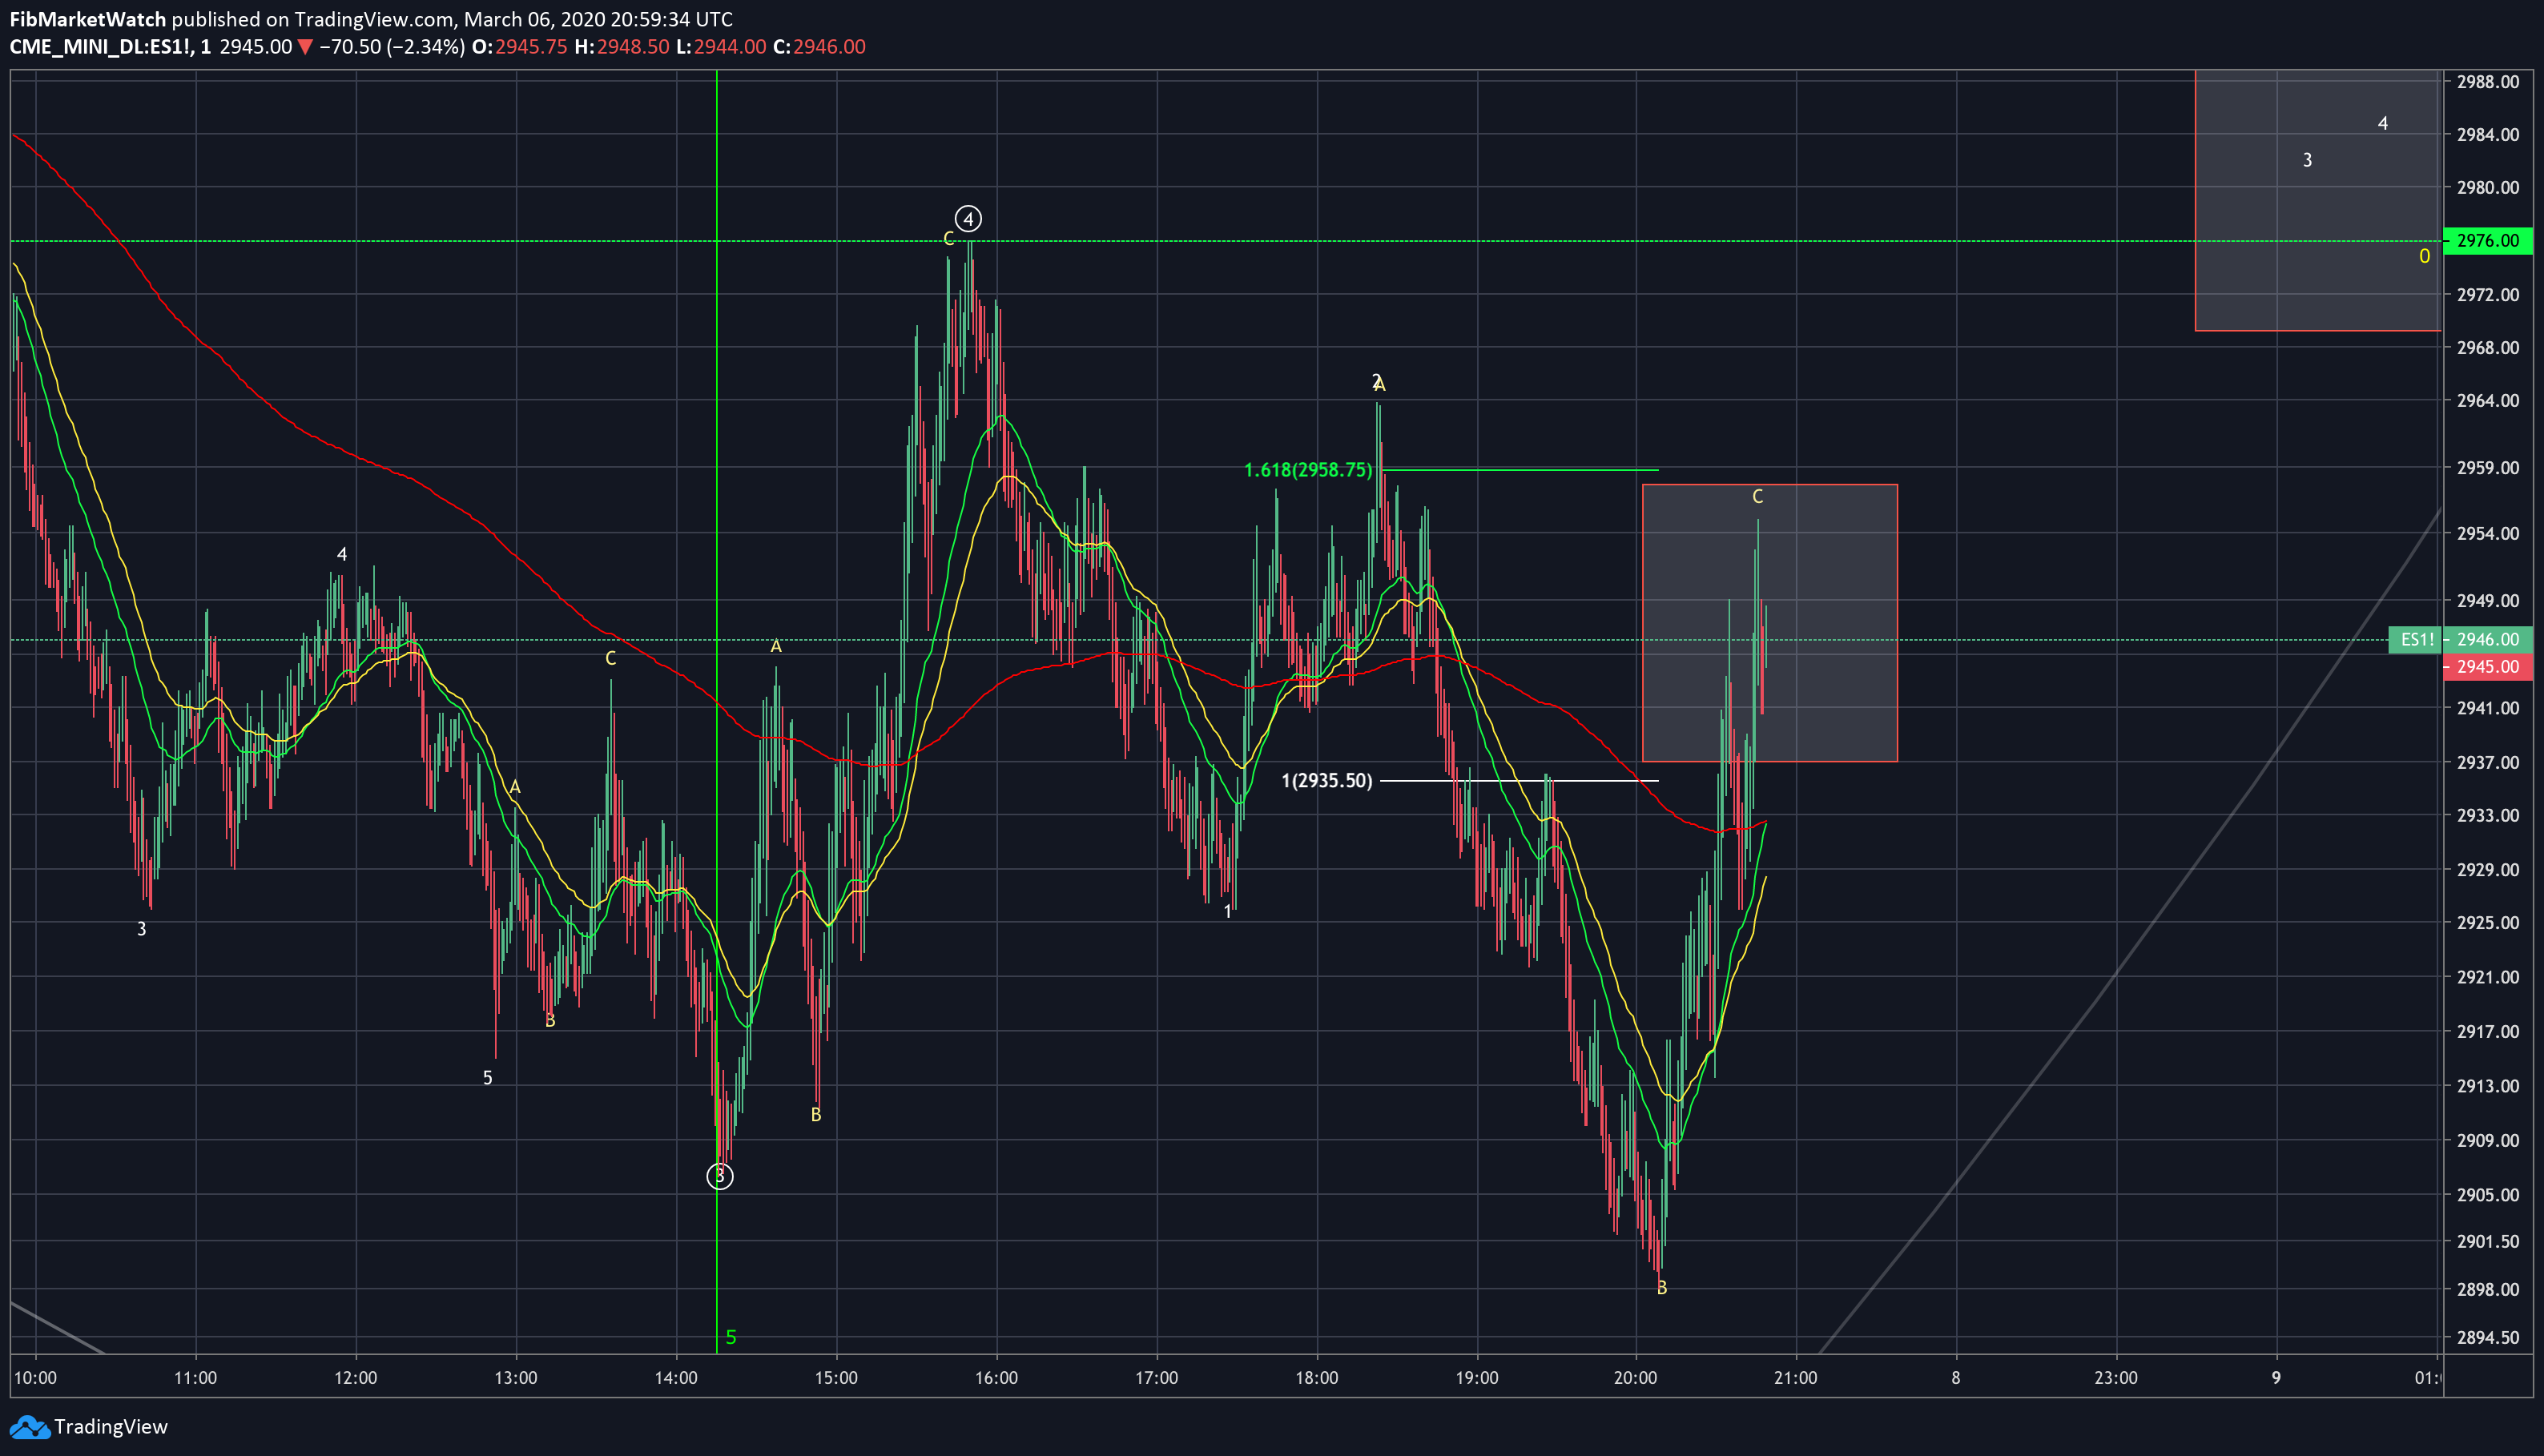Select the circled 3 wave label
Viewport: 2544px width, 1456px height.
(x=720, y=1176)
